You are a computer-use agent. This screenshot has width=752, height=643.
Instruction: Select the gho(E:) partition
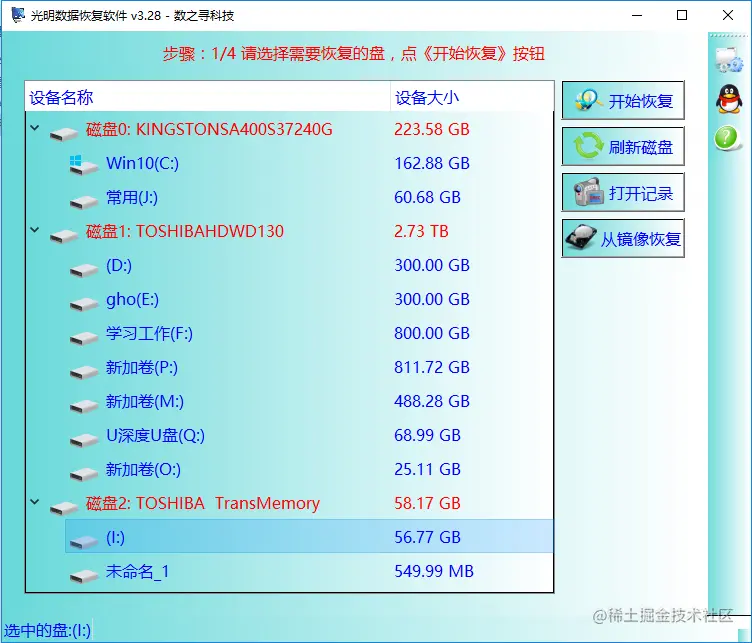tap(132, 299)
